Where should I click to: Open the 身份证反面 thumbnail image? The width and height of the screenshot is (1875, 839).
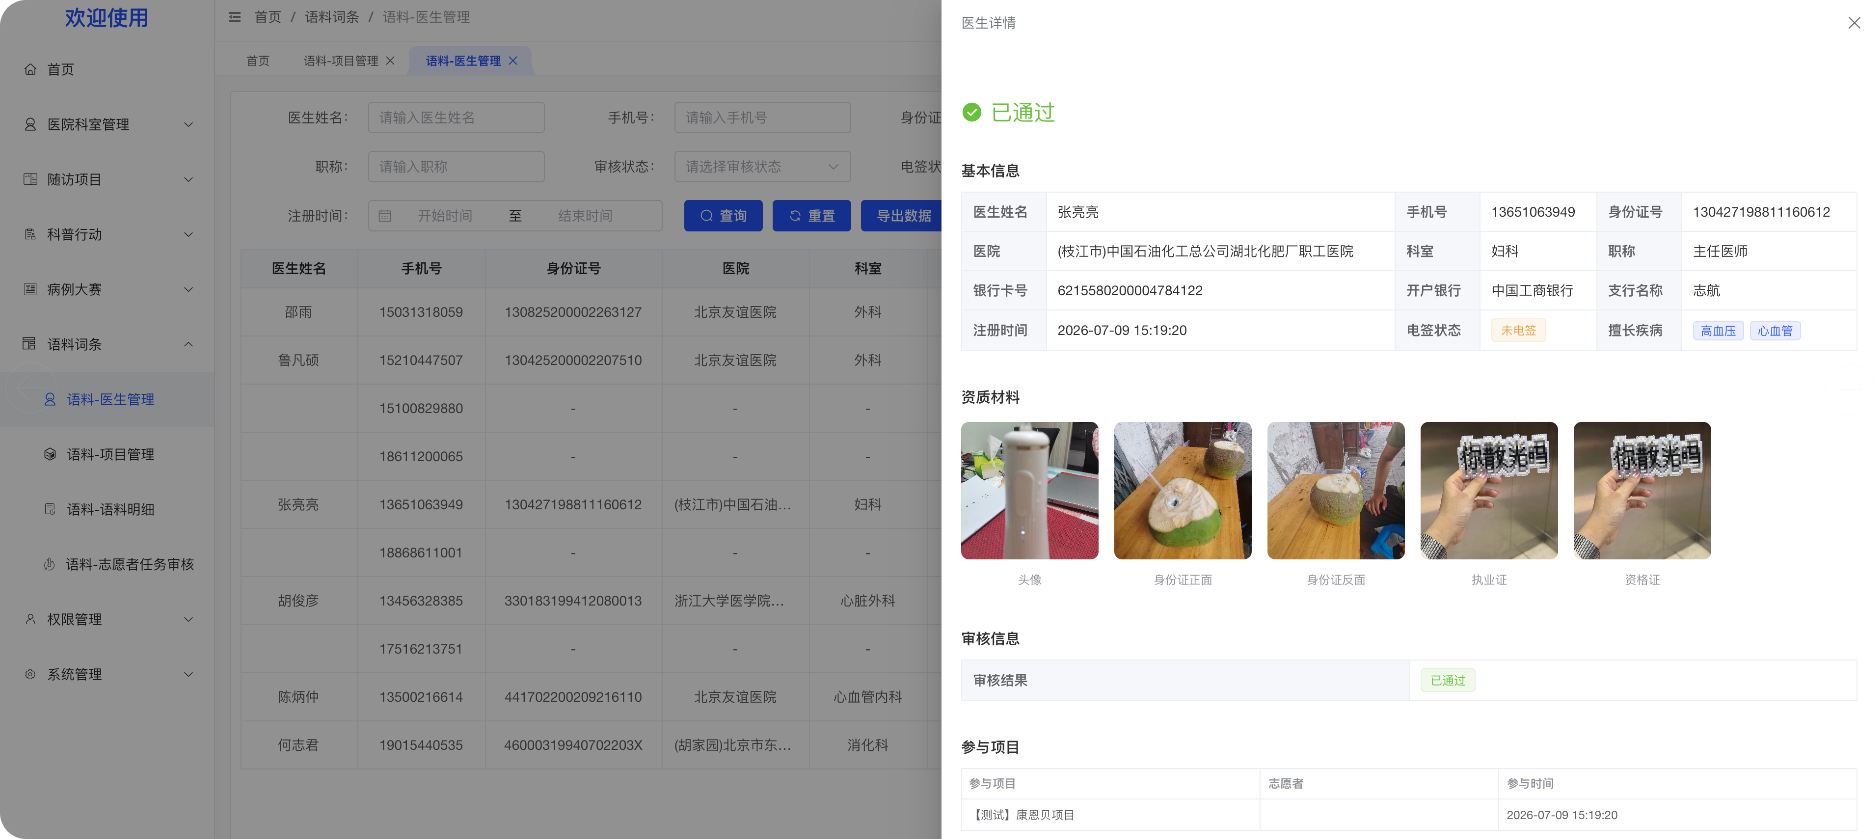[1336, 490]
